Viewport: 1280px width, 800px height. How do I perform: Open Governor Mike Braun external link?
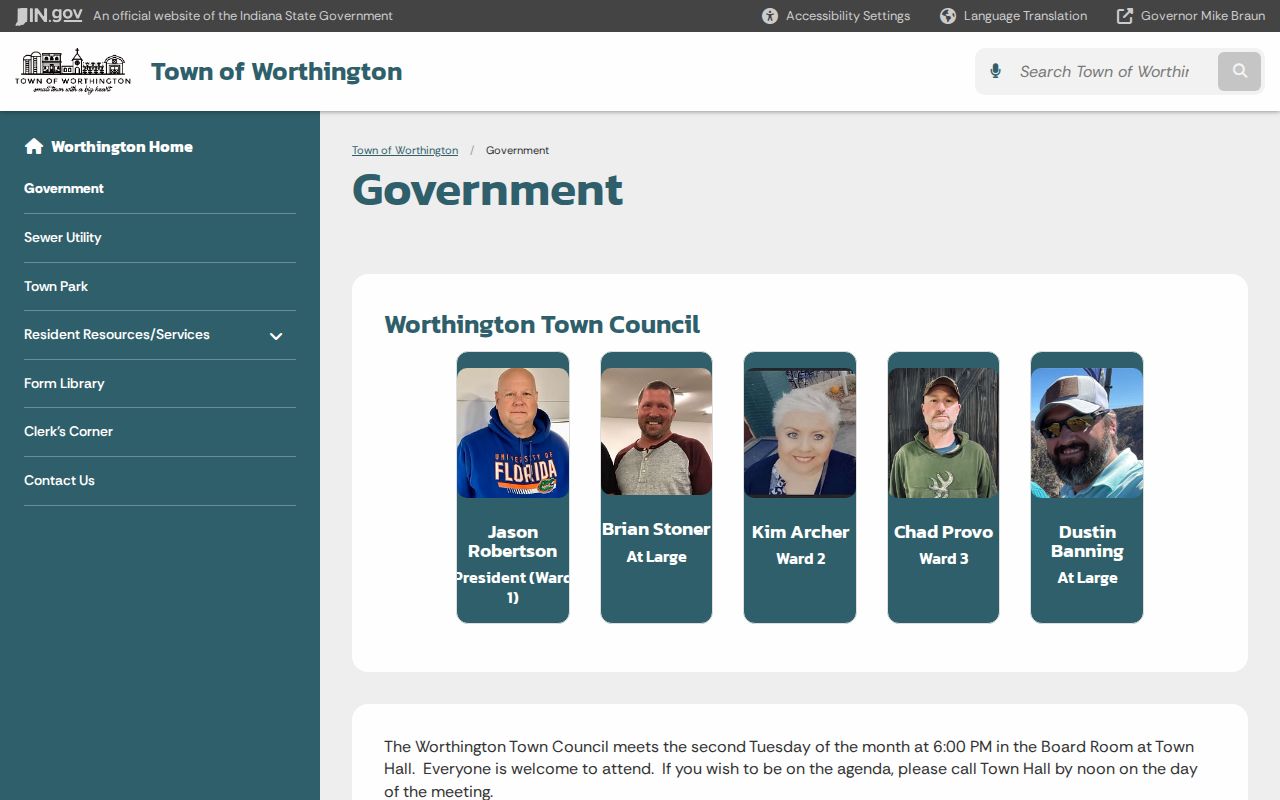tap(1190, 16)
